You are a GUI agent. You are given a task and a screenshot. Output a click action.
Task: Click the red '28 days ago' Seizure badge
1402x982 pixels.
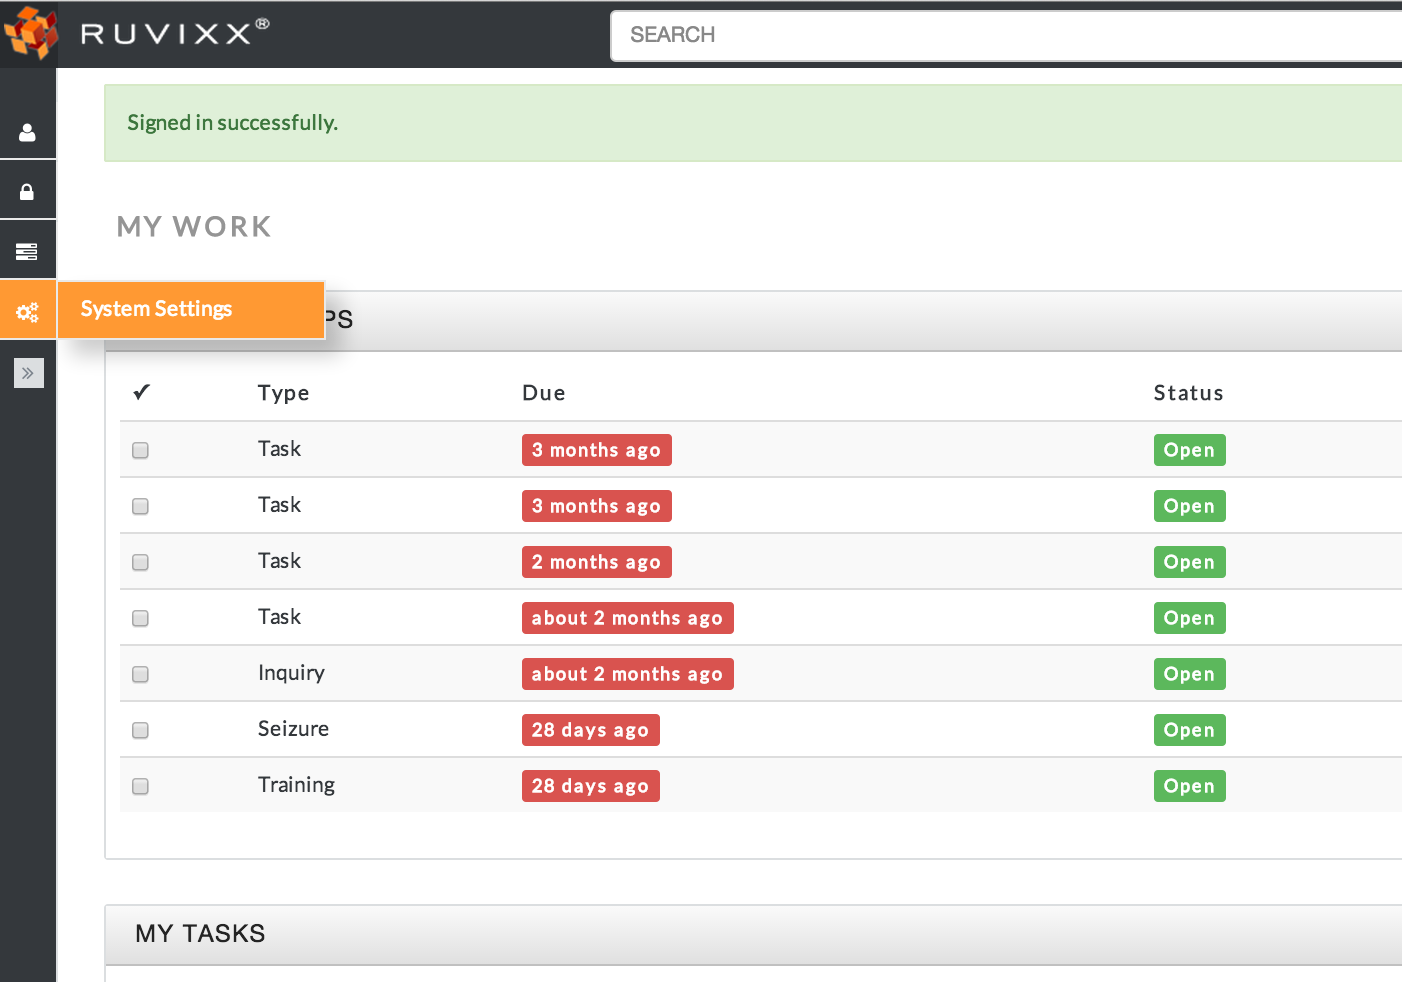click(x=590, y=730)
